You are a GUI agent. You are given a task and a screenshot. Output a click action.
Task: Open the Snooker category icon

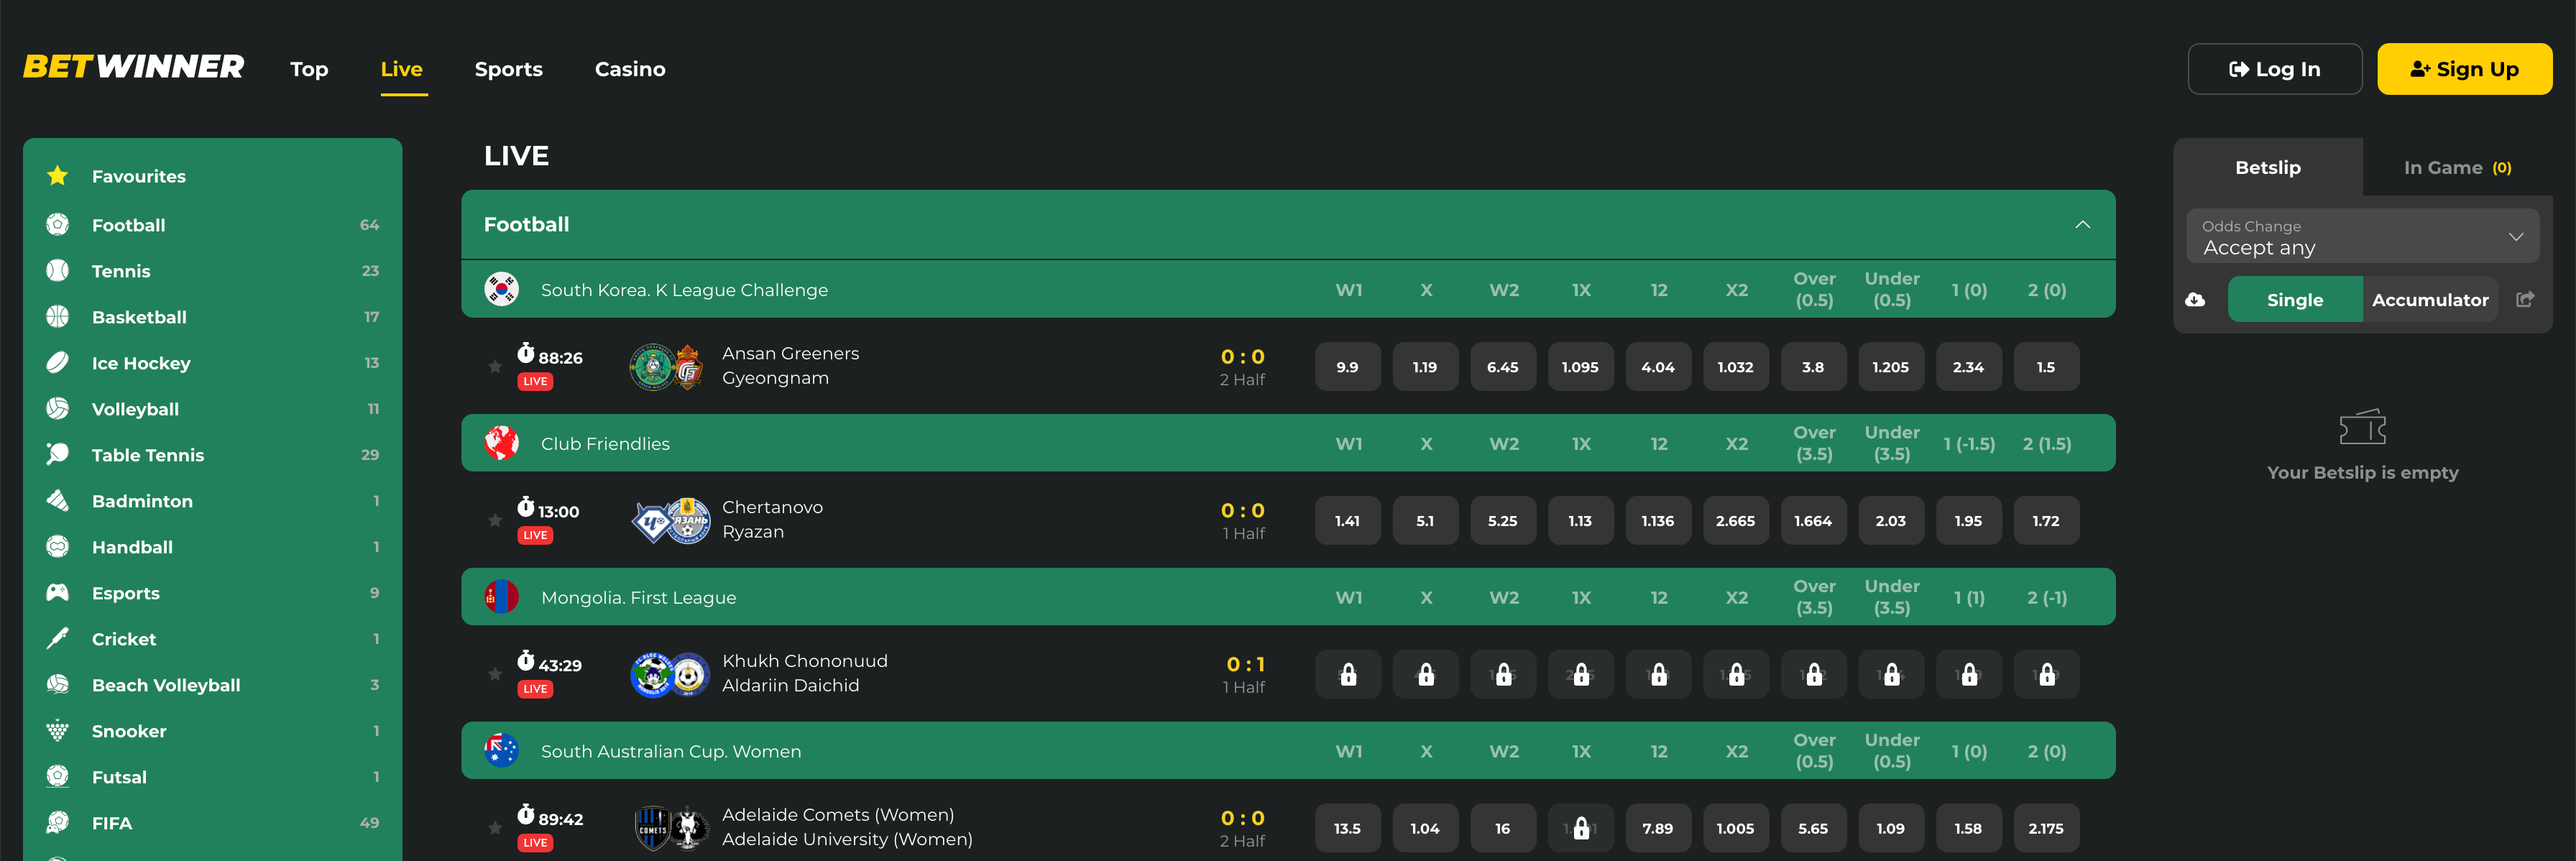point(58,730)
